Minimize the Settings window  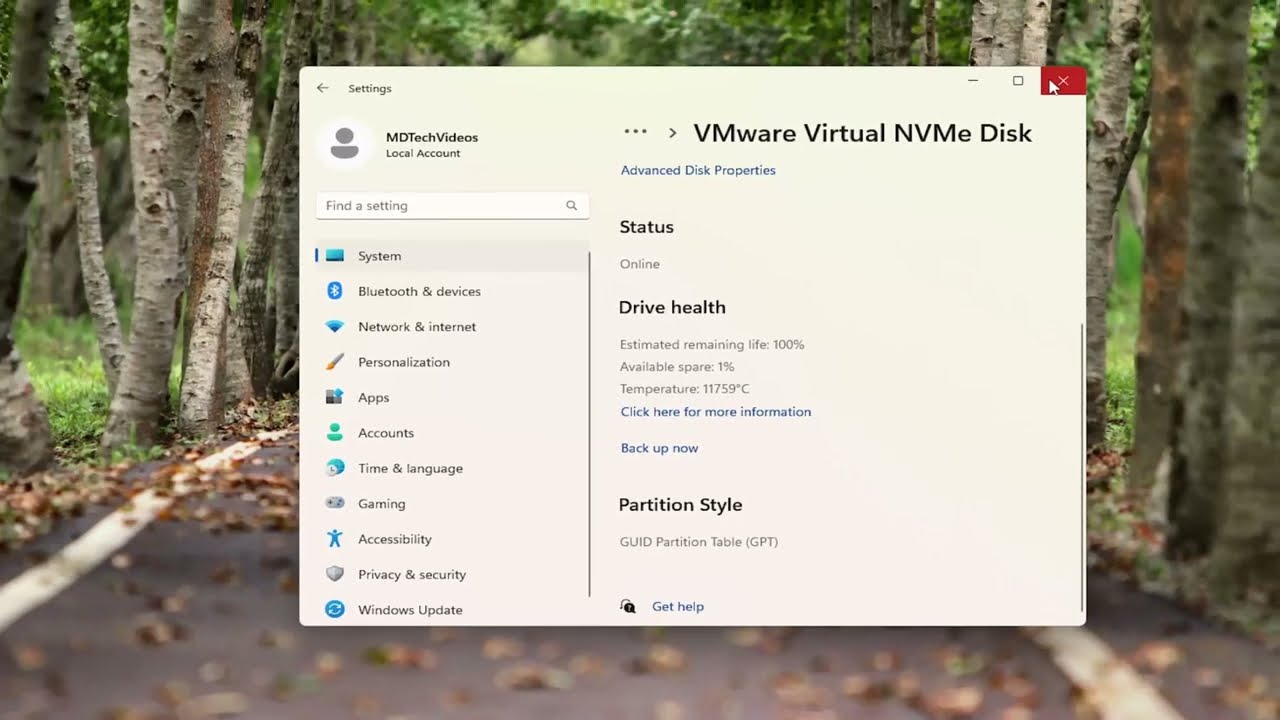pyautogui.click(x=973, y=81)
